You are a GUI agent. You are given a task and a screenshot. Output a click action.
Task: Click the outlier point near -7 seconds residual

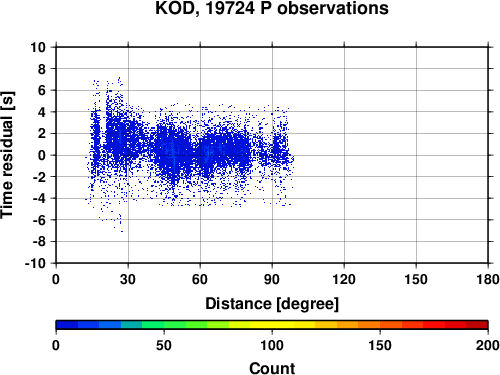pyautogui.click(x=122, y=231)
